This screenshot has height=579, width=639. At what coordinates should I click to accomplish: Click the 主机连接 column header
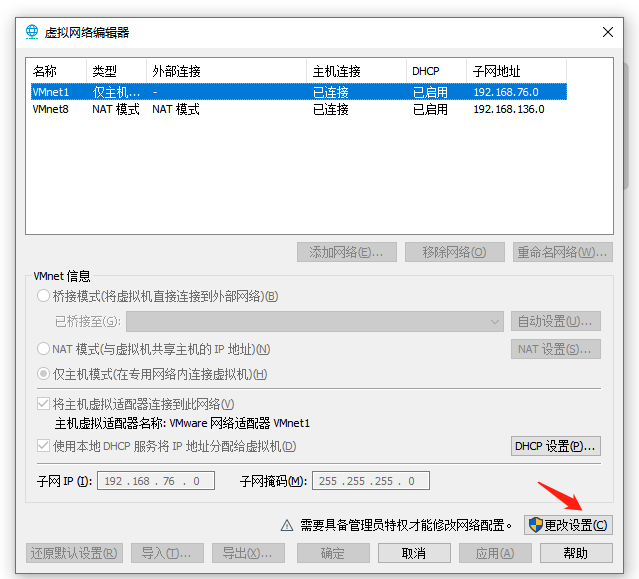click(357, 71)
